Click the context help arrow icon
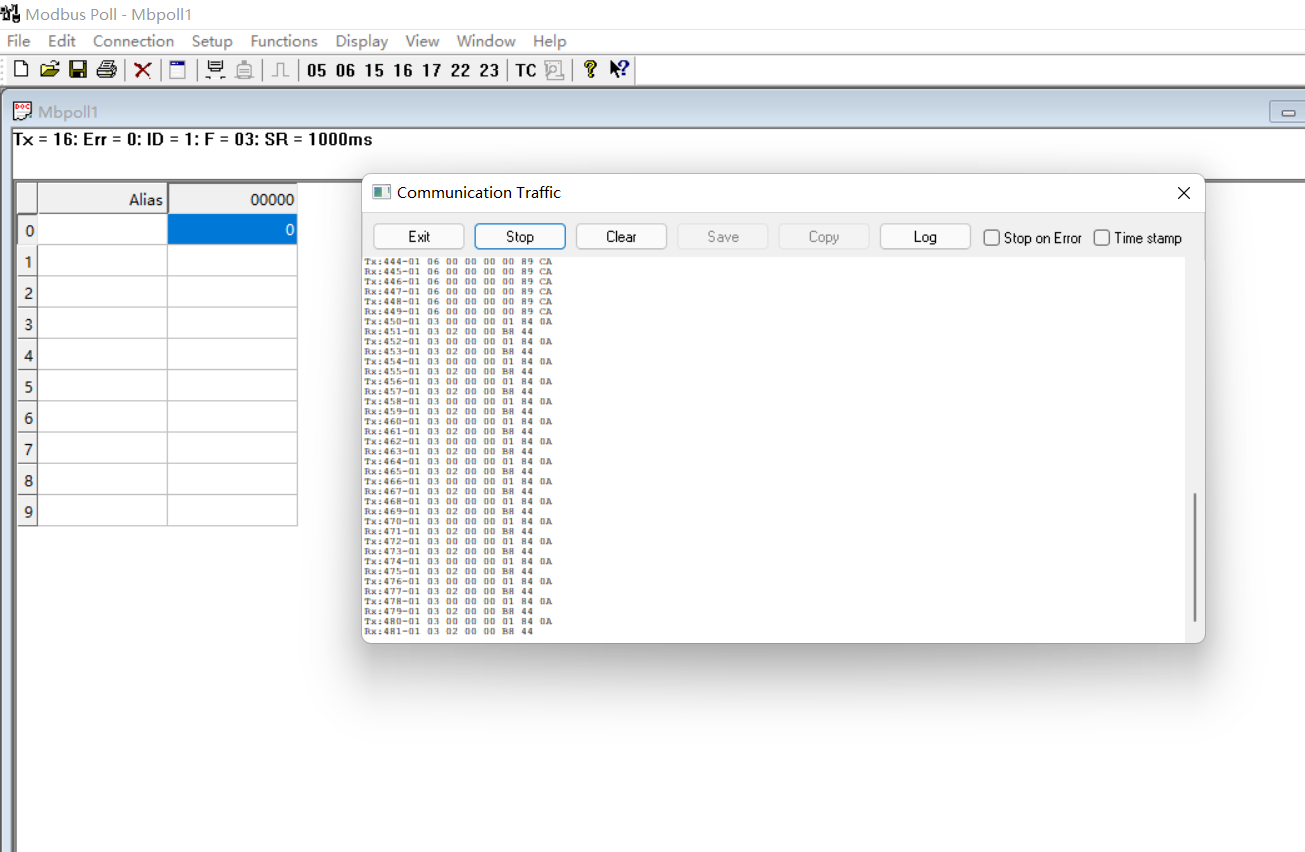The image size is (1305, 852). [619, 70]
